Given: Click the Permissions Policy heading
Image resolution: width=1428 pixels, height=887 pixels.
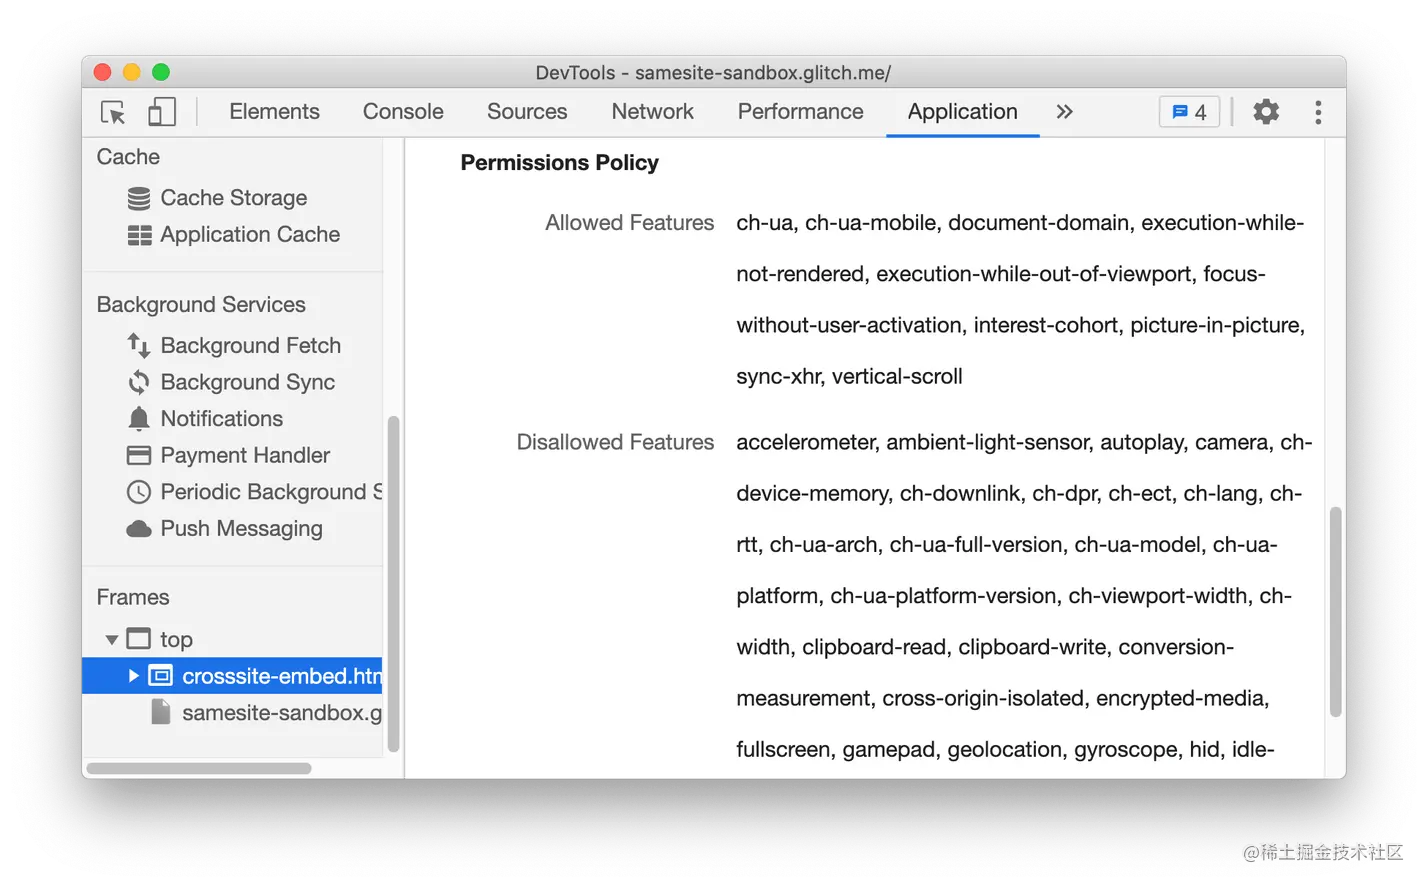Looking at the screenshot, I should (x=559, y=163).
